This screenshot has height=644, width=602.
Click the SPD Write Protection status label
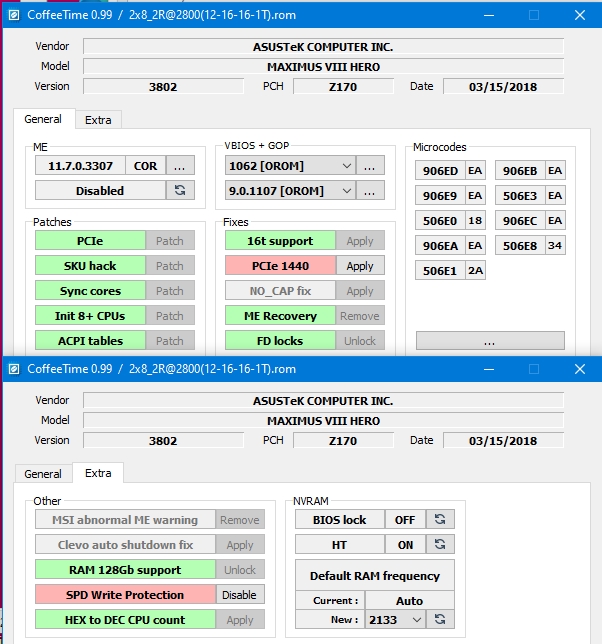(125, 595)
